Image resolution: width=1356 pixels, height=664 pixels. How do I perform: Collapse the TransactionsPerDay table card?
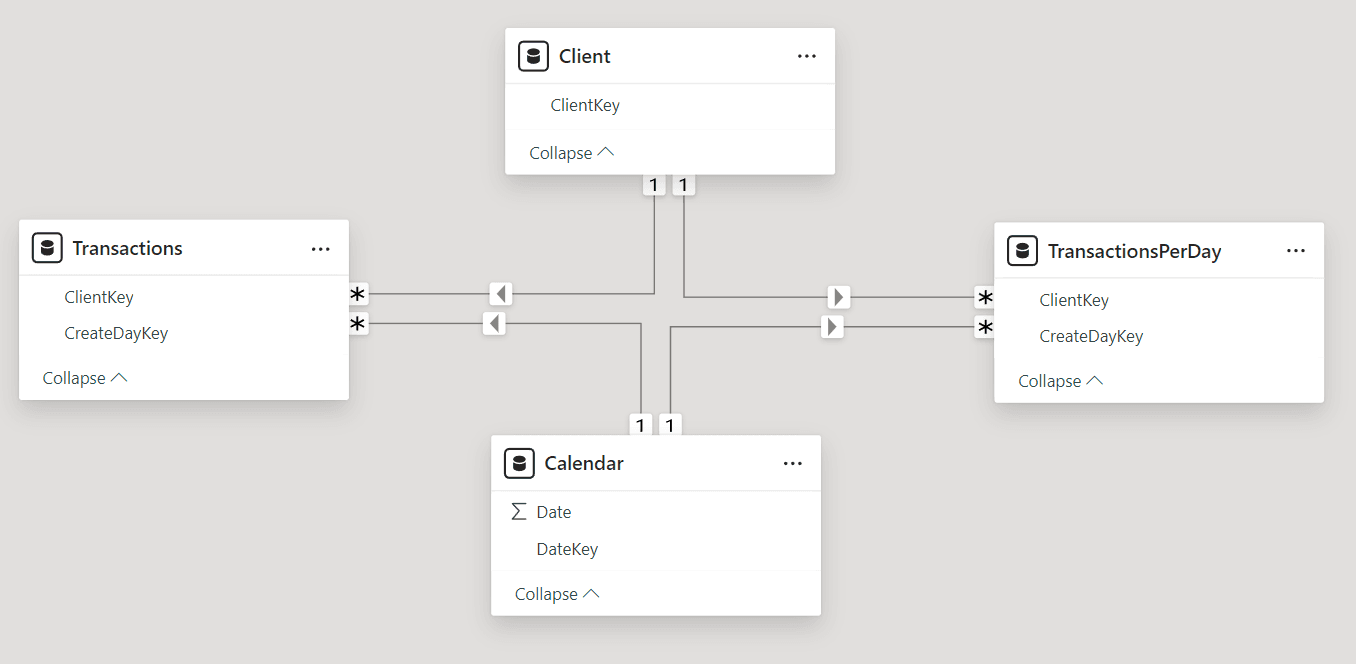tap(1060, 381)
